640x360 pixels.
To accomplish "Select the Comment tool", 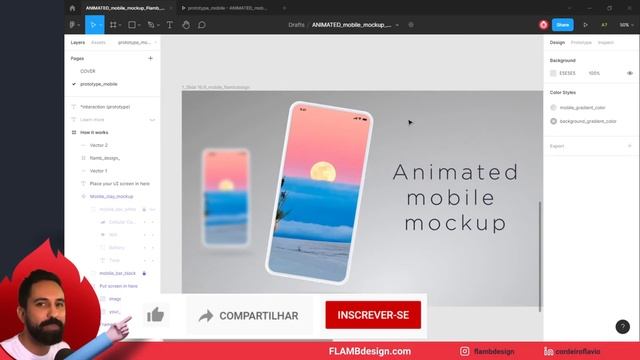I will (x=202, y=25).
